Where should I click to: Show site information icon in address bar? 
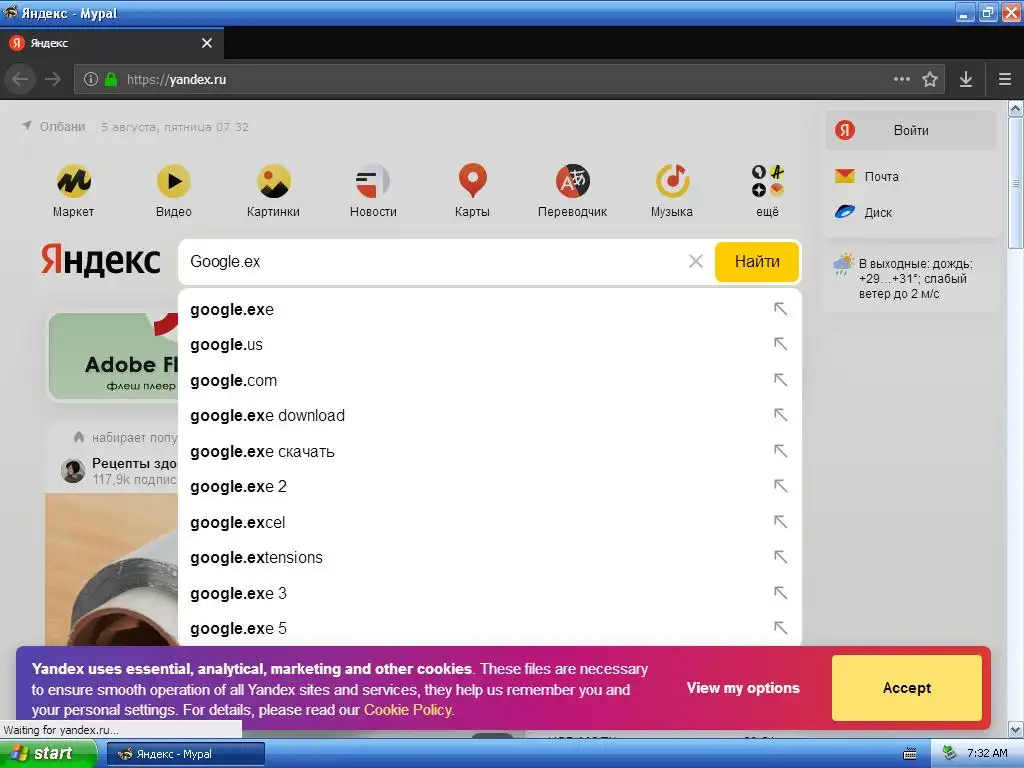(91, 80)
